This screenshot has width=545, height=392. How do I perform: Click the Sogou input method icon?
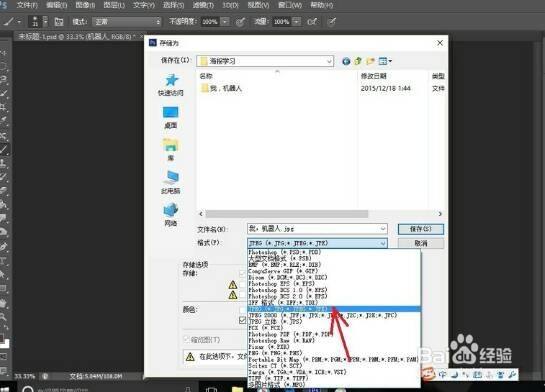click(429, 375)
